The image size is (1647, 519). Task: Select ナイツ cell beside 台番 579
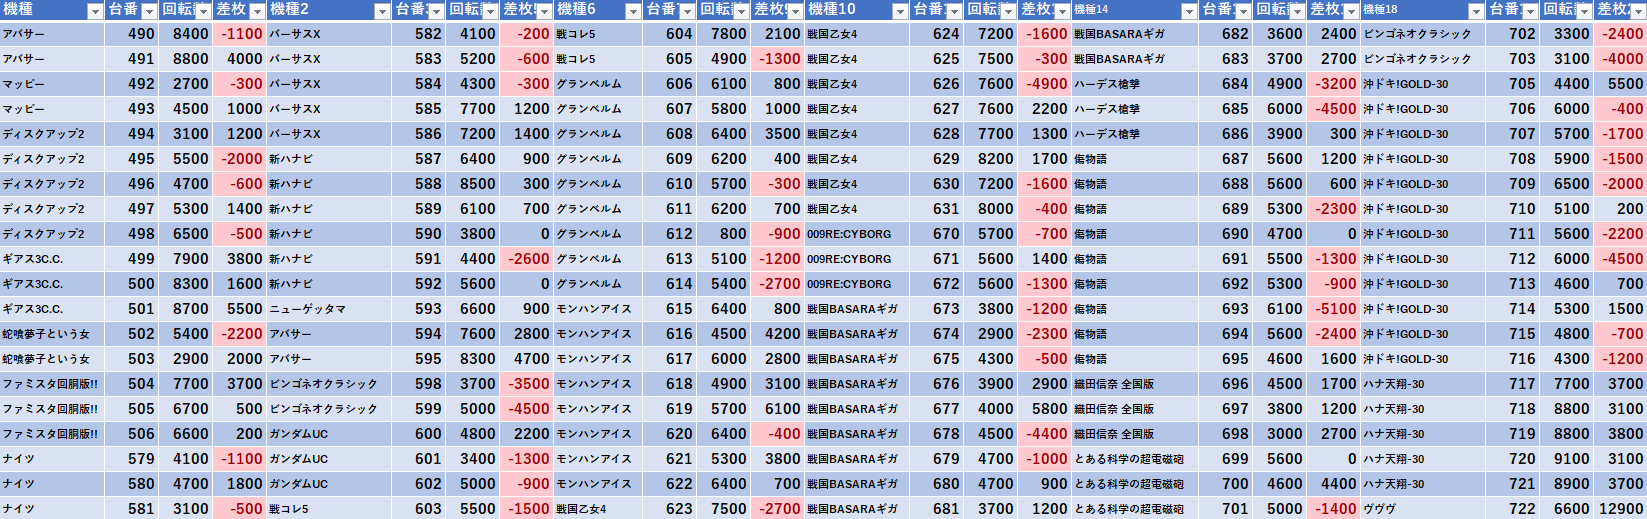[x=52, y=459]
